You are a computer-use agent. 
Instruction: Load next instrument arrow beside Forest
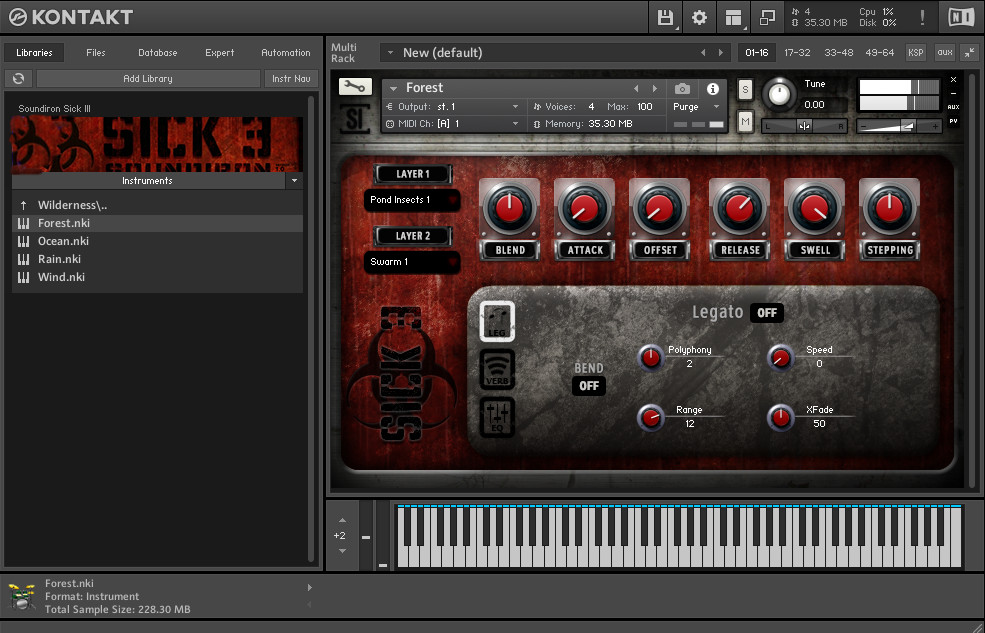click(x=655, y=89)
